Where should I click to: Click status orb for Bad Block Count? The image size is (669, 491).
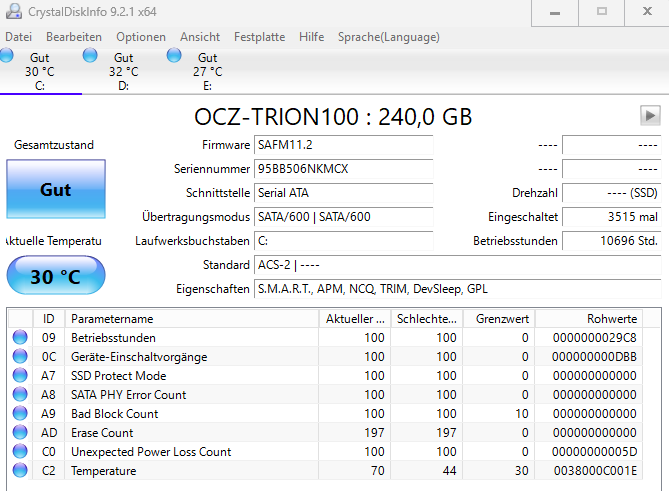tap(20, 413)
